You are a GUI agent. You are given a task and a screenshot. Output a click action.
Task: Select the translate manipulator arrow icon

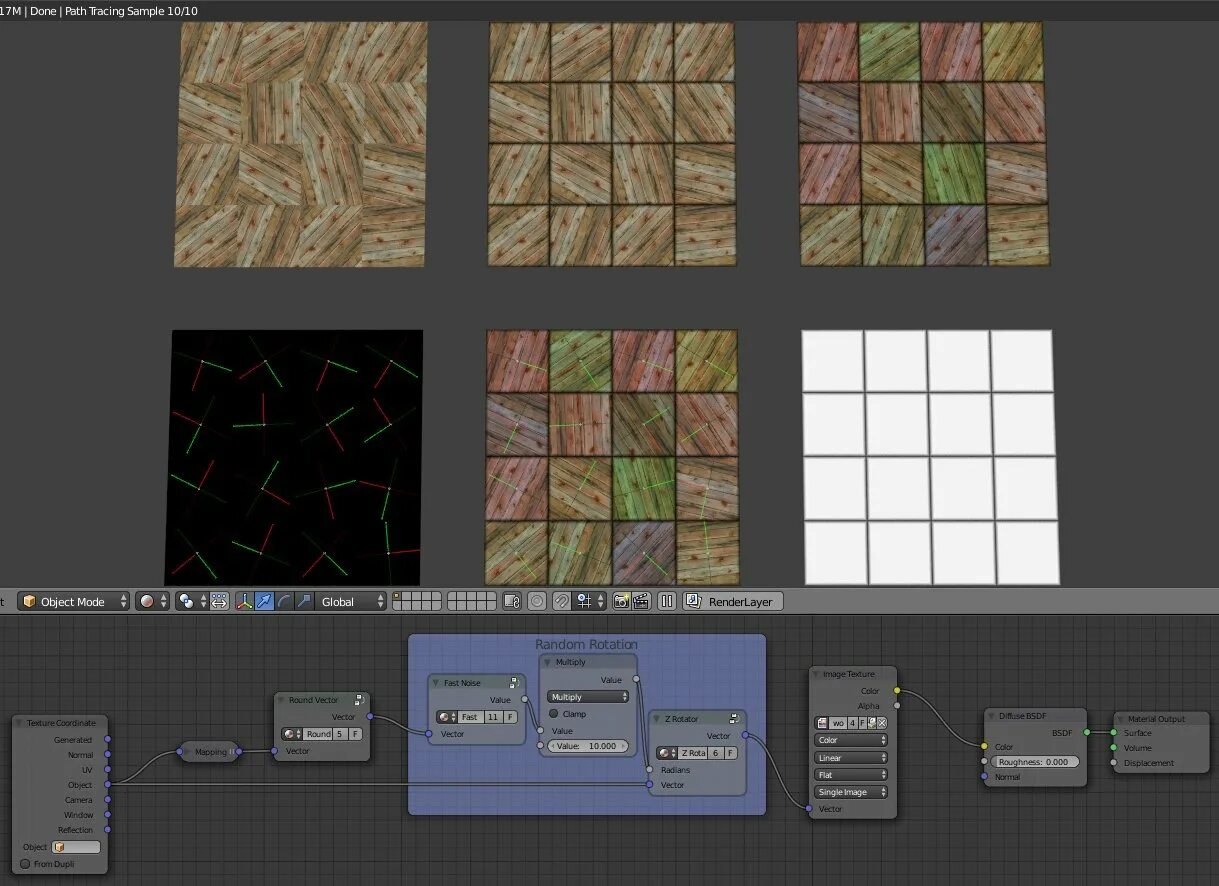click(264, 601)
